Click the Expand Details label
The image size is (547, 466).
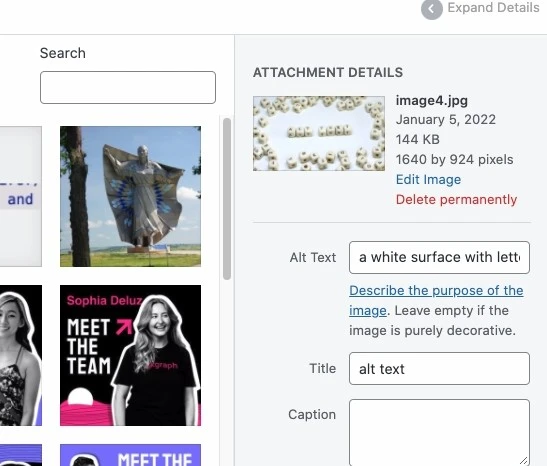(x=493, y=8)
